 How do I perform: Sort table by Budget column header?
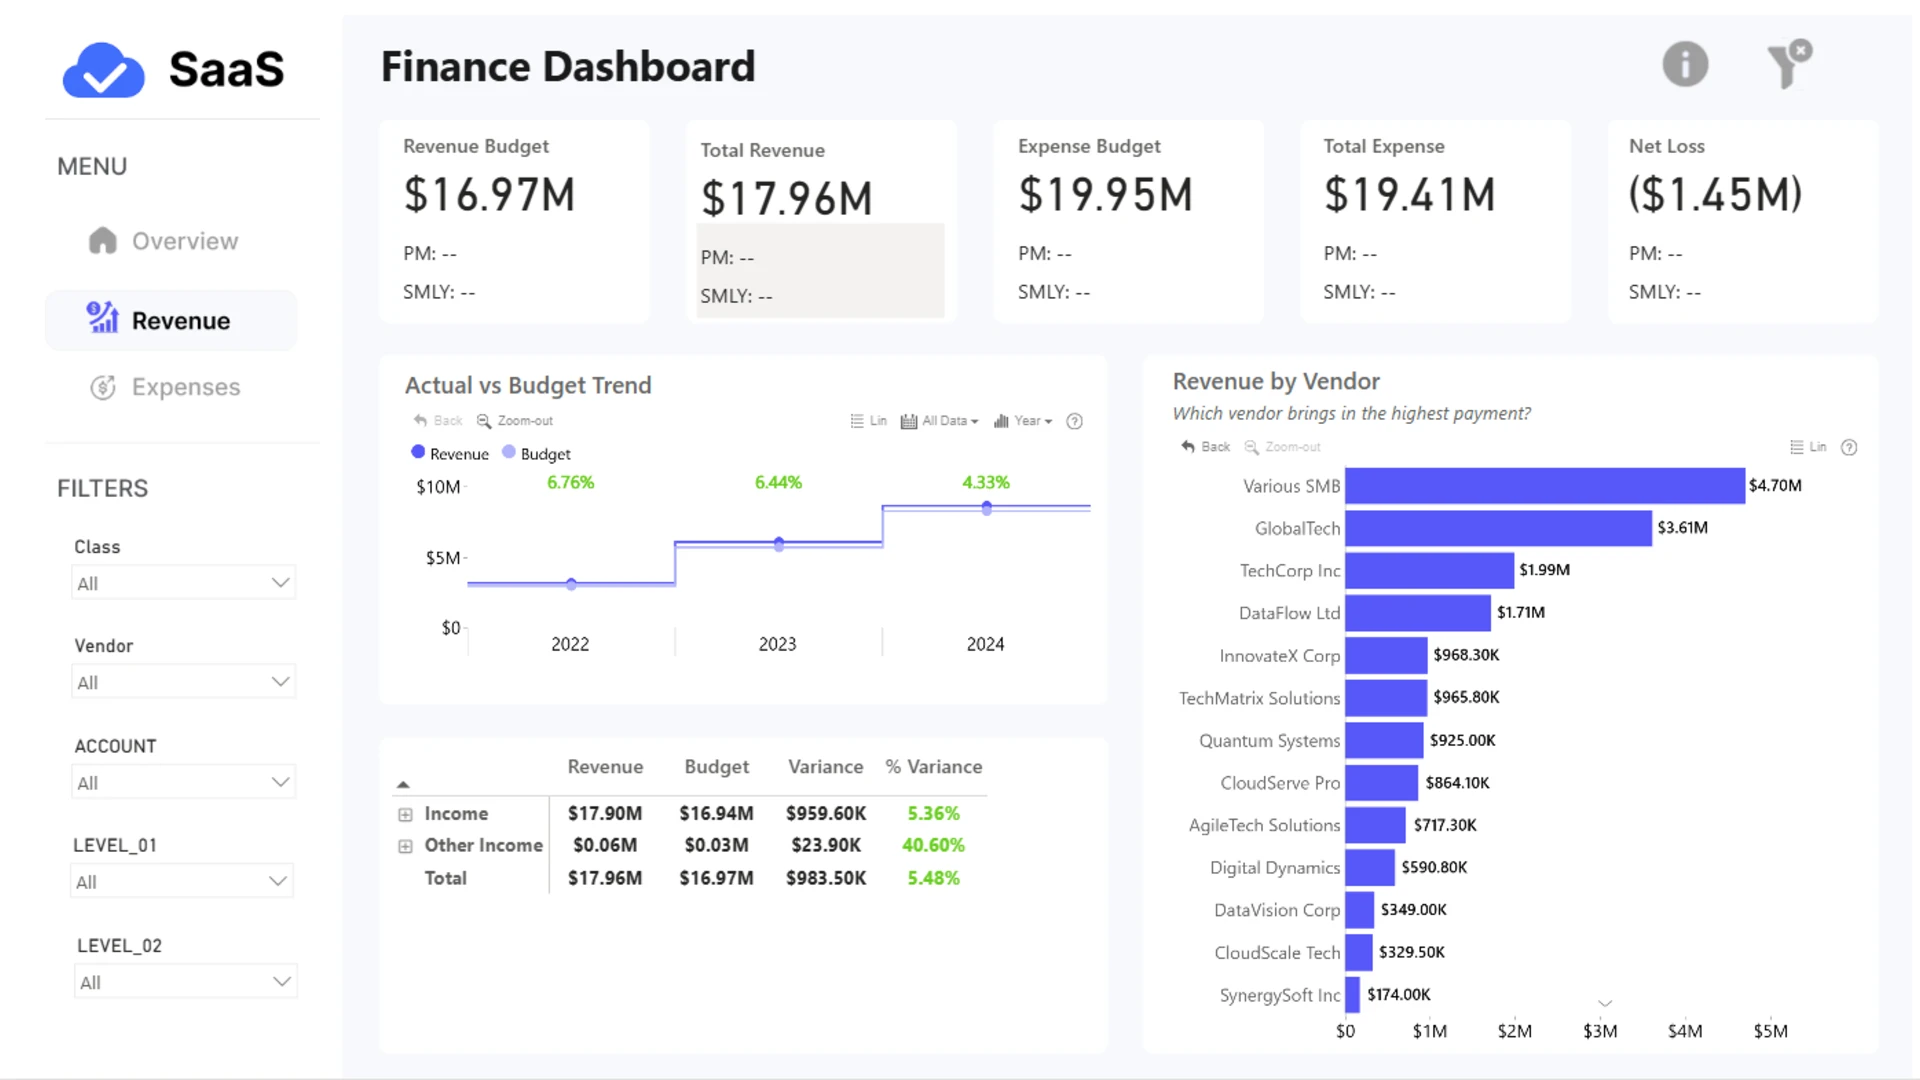pyautogui.click(x=716, y=767)
